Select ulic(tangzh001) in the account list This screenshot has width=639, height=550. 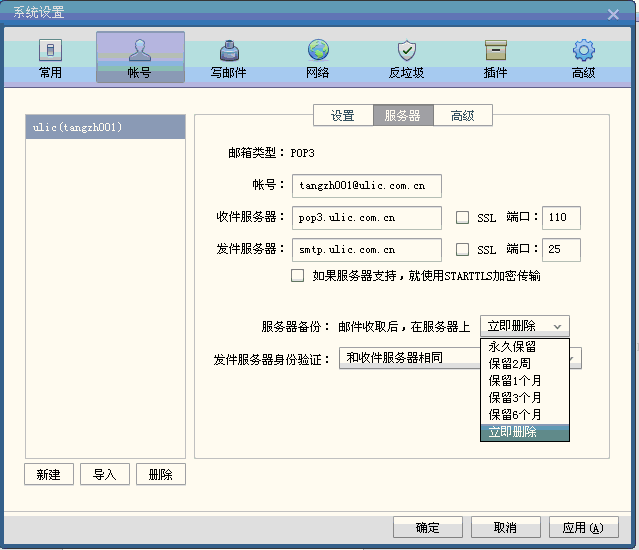105,127
